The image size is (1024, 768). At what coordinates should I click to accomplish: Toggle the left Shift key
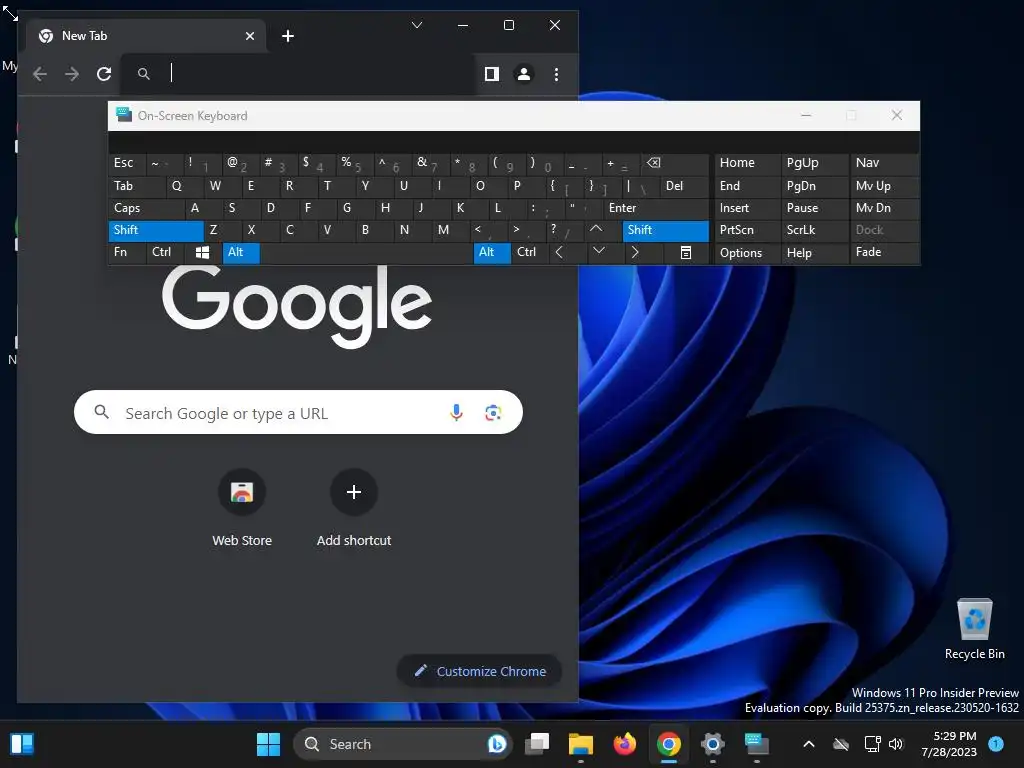(155, 231)
